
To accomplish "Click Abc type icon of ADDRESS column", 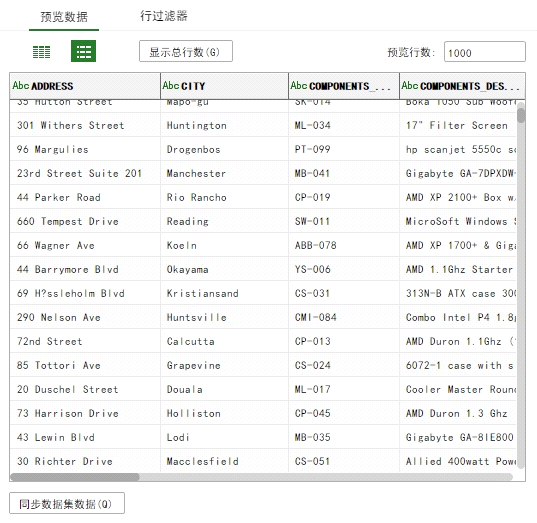I will point(21,85).
